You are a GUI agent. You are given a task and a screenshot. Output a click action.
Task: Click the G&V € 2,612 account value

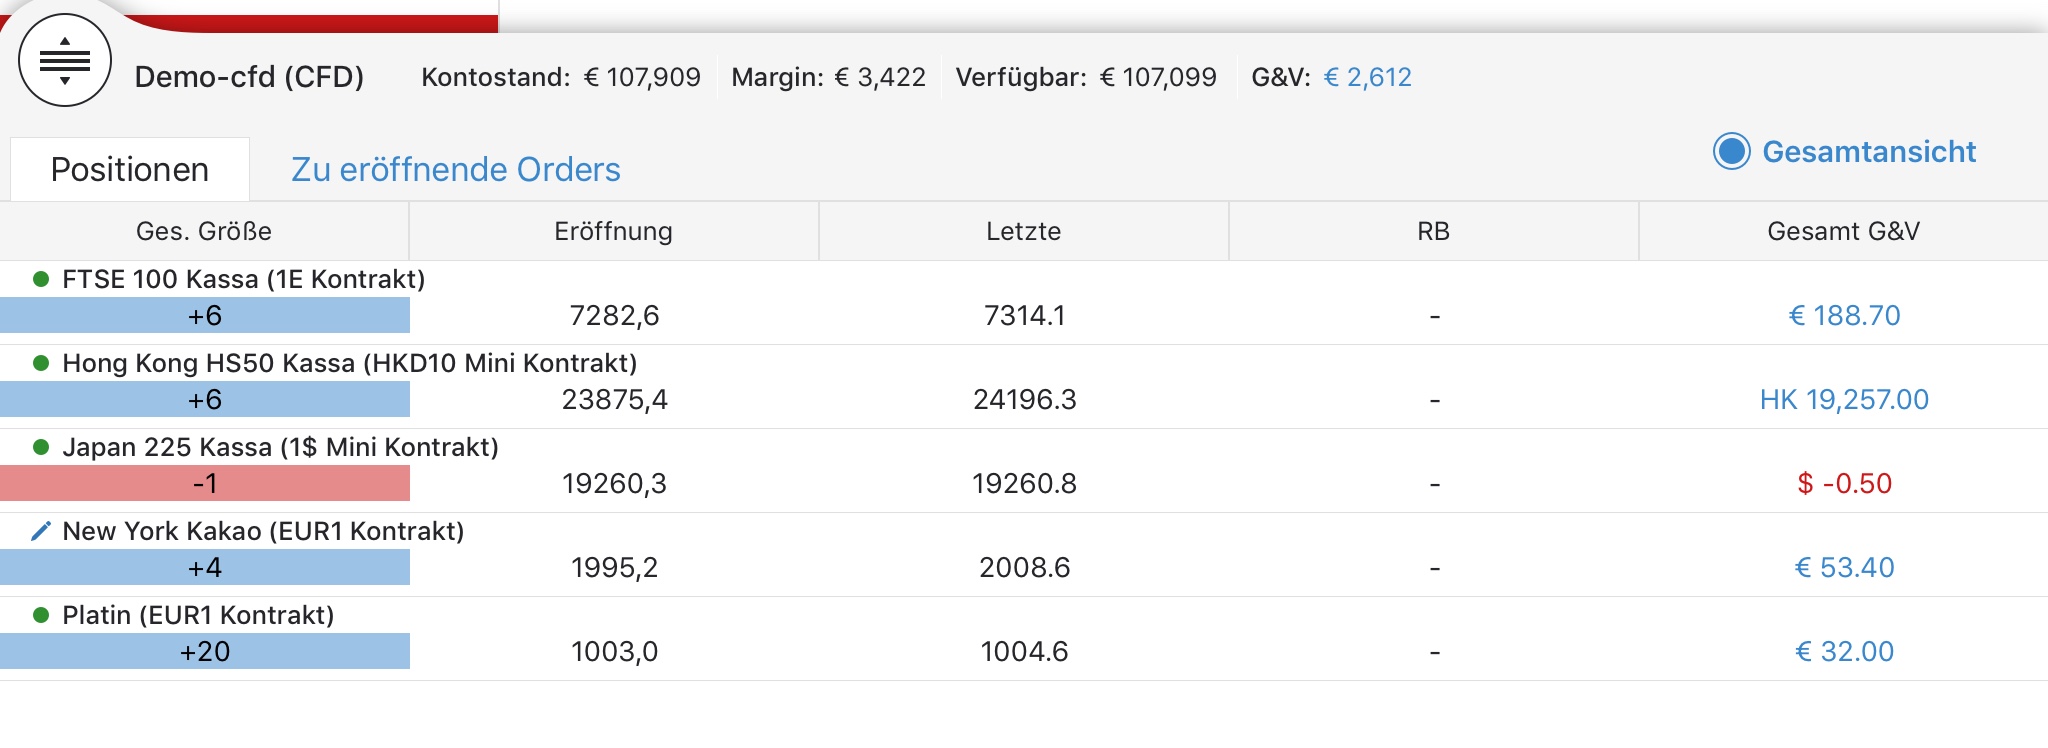[1367, 77]
